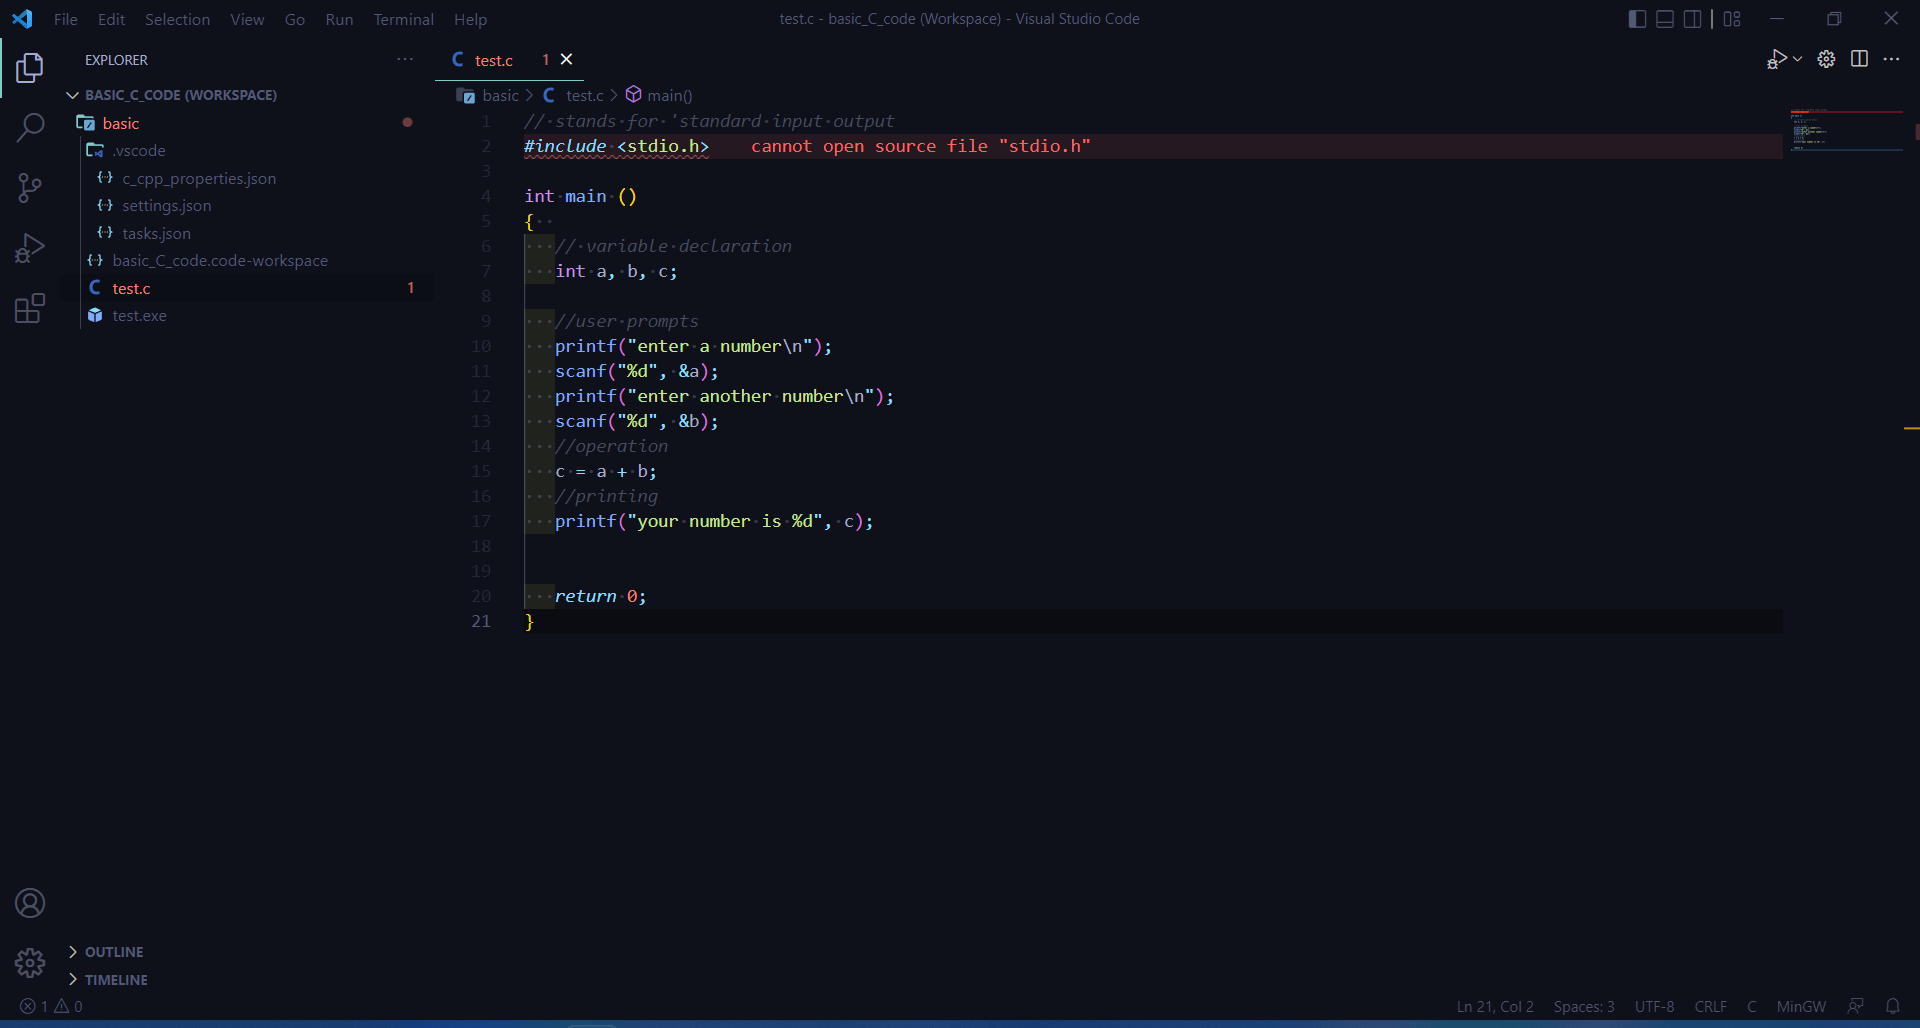
Task: Open the Search view
Action: pos(30,128)
